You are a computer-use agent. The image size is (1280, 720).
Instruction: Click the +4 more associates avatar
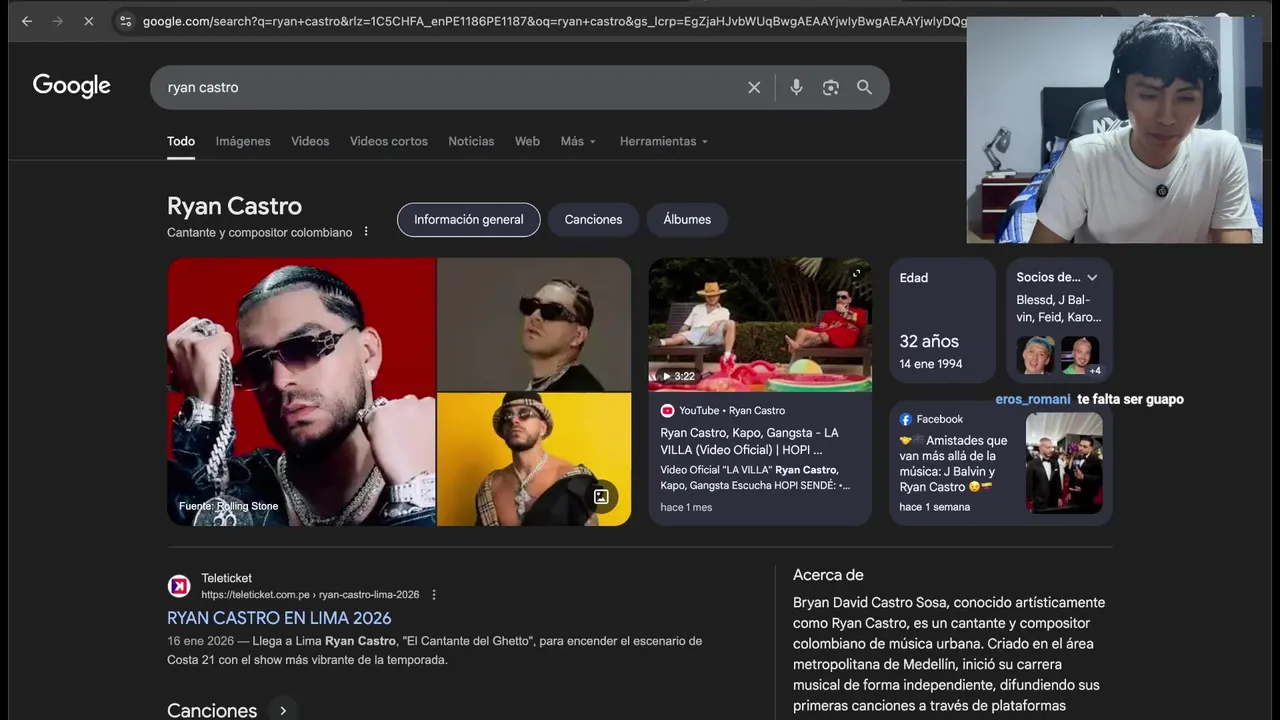coord(1081,356)
